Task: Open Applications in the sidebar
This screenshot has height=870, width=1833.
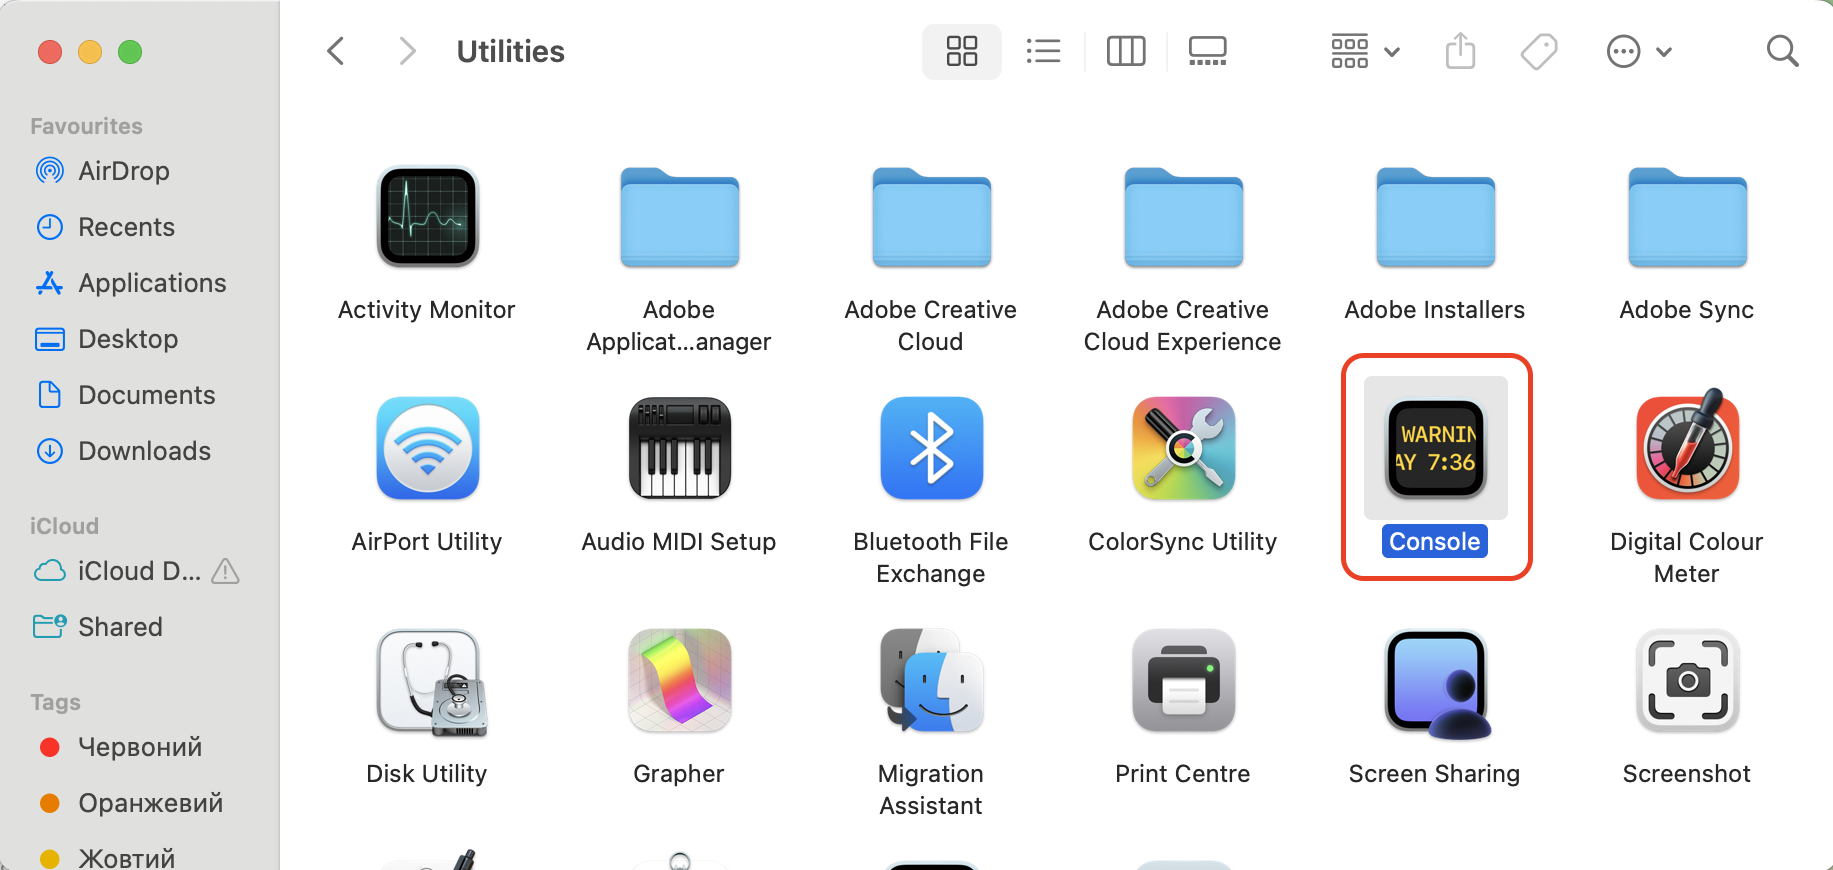Action: (152, 283)
